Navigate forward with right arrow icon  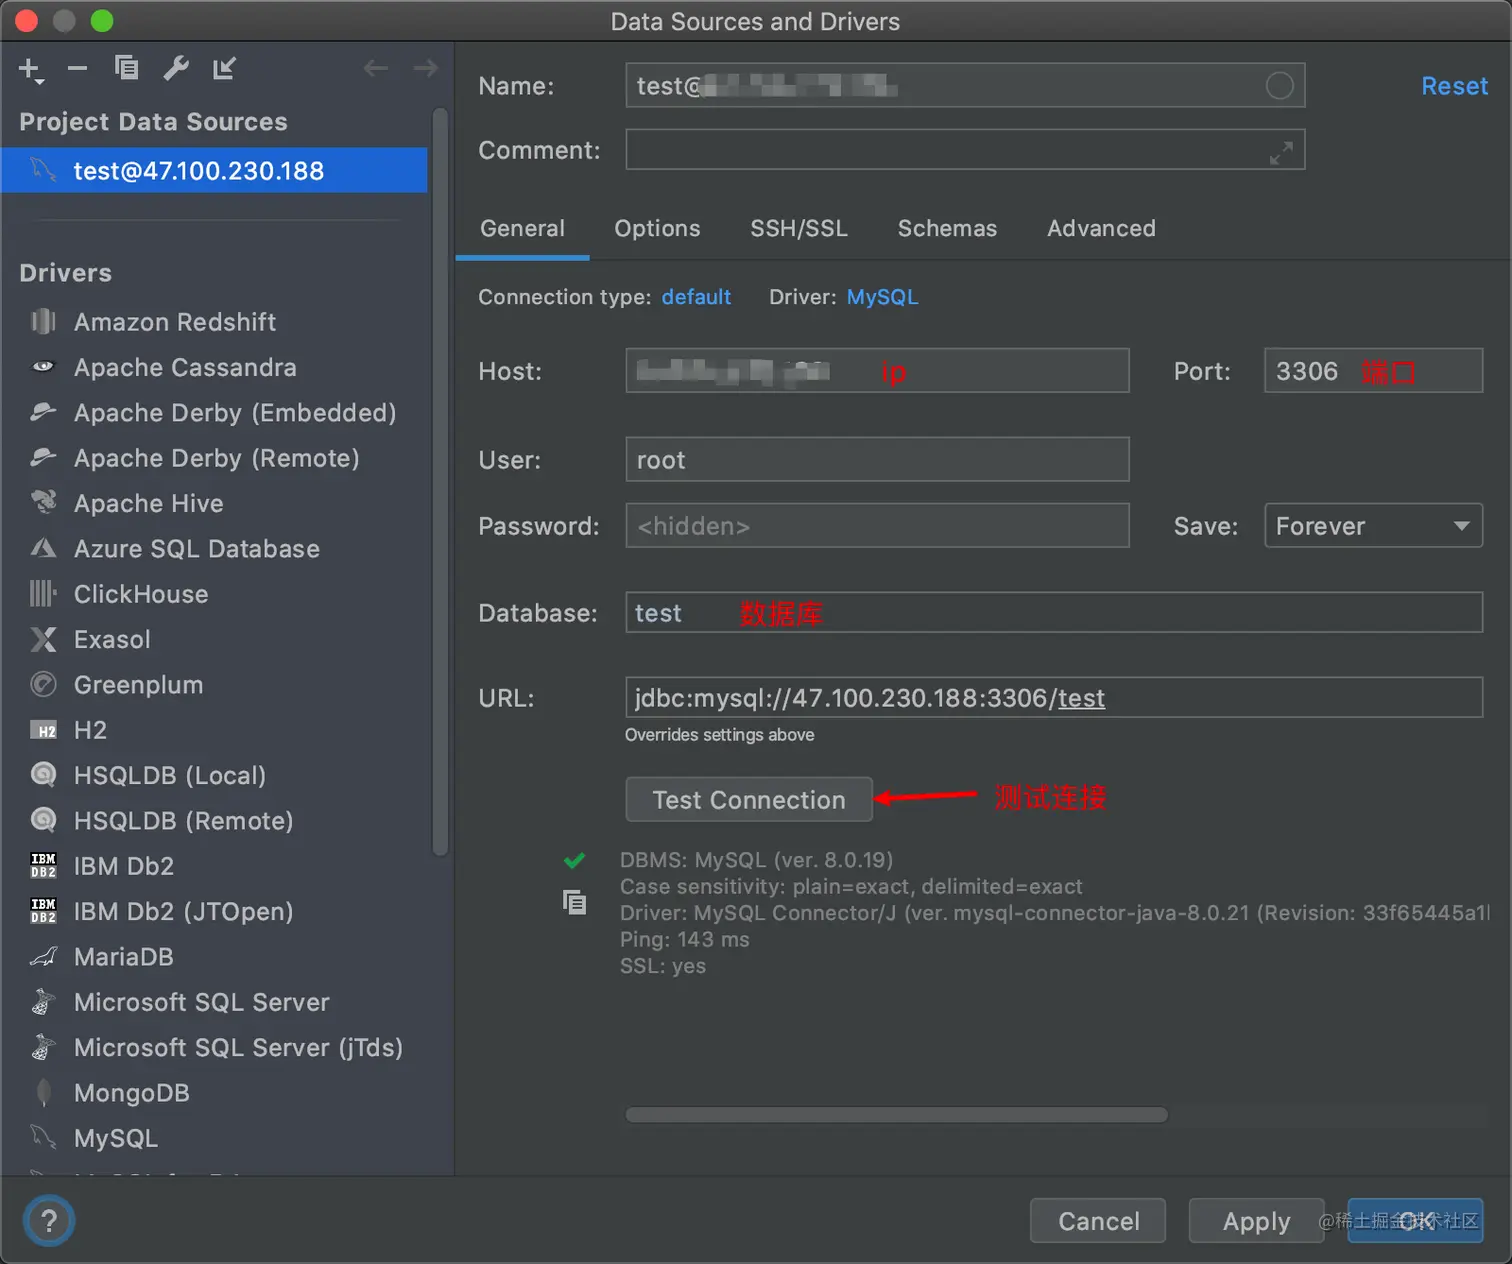pos(426,68)
